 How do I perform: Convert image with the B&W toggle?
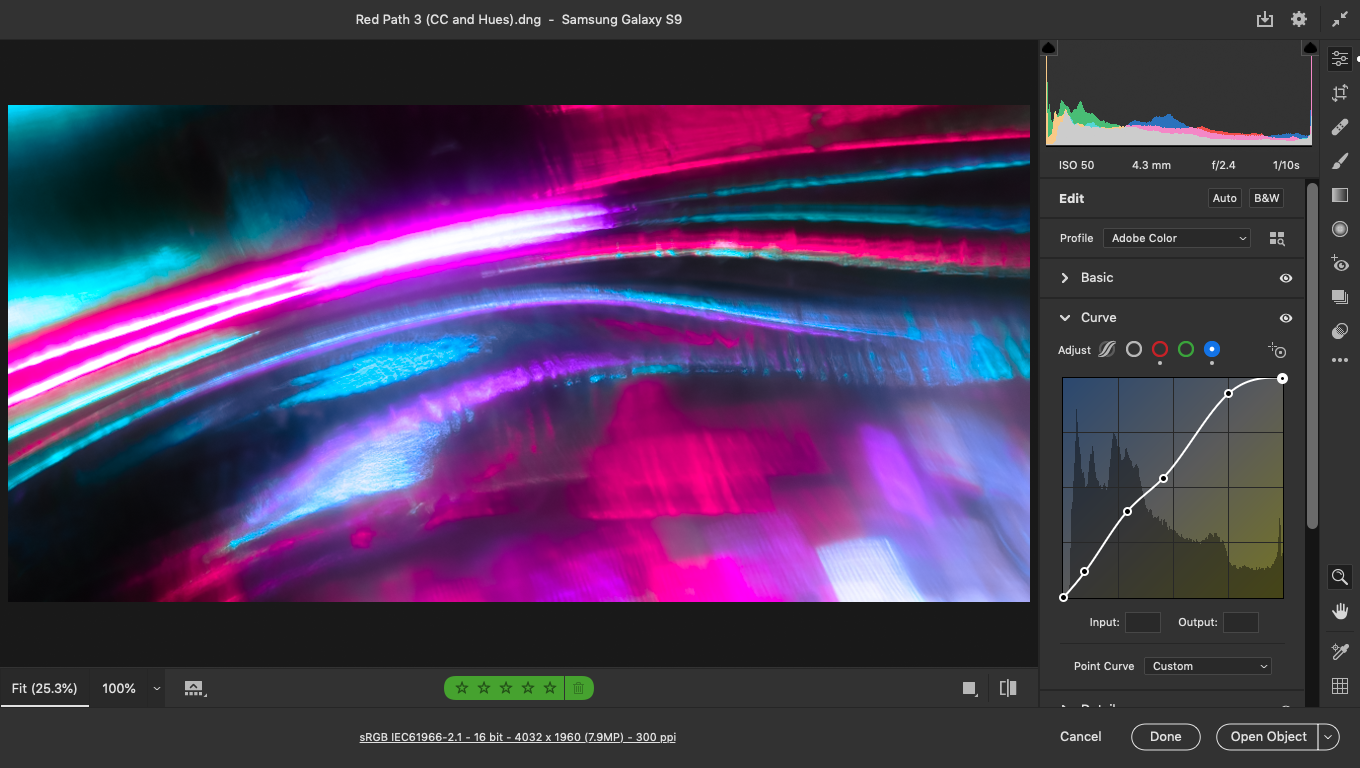(1266, 198)
